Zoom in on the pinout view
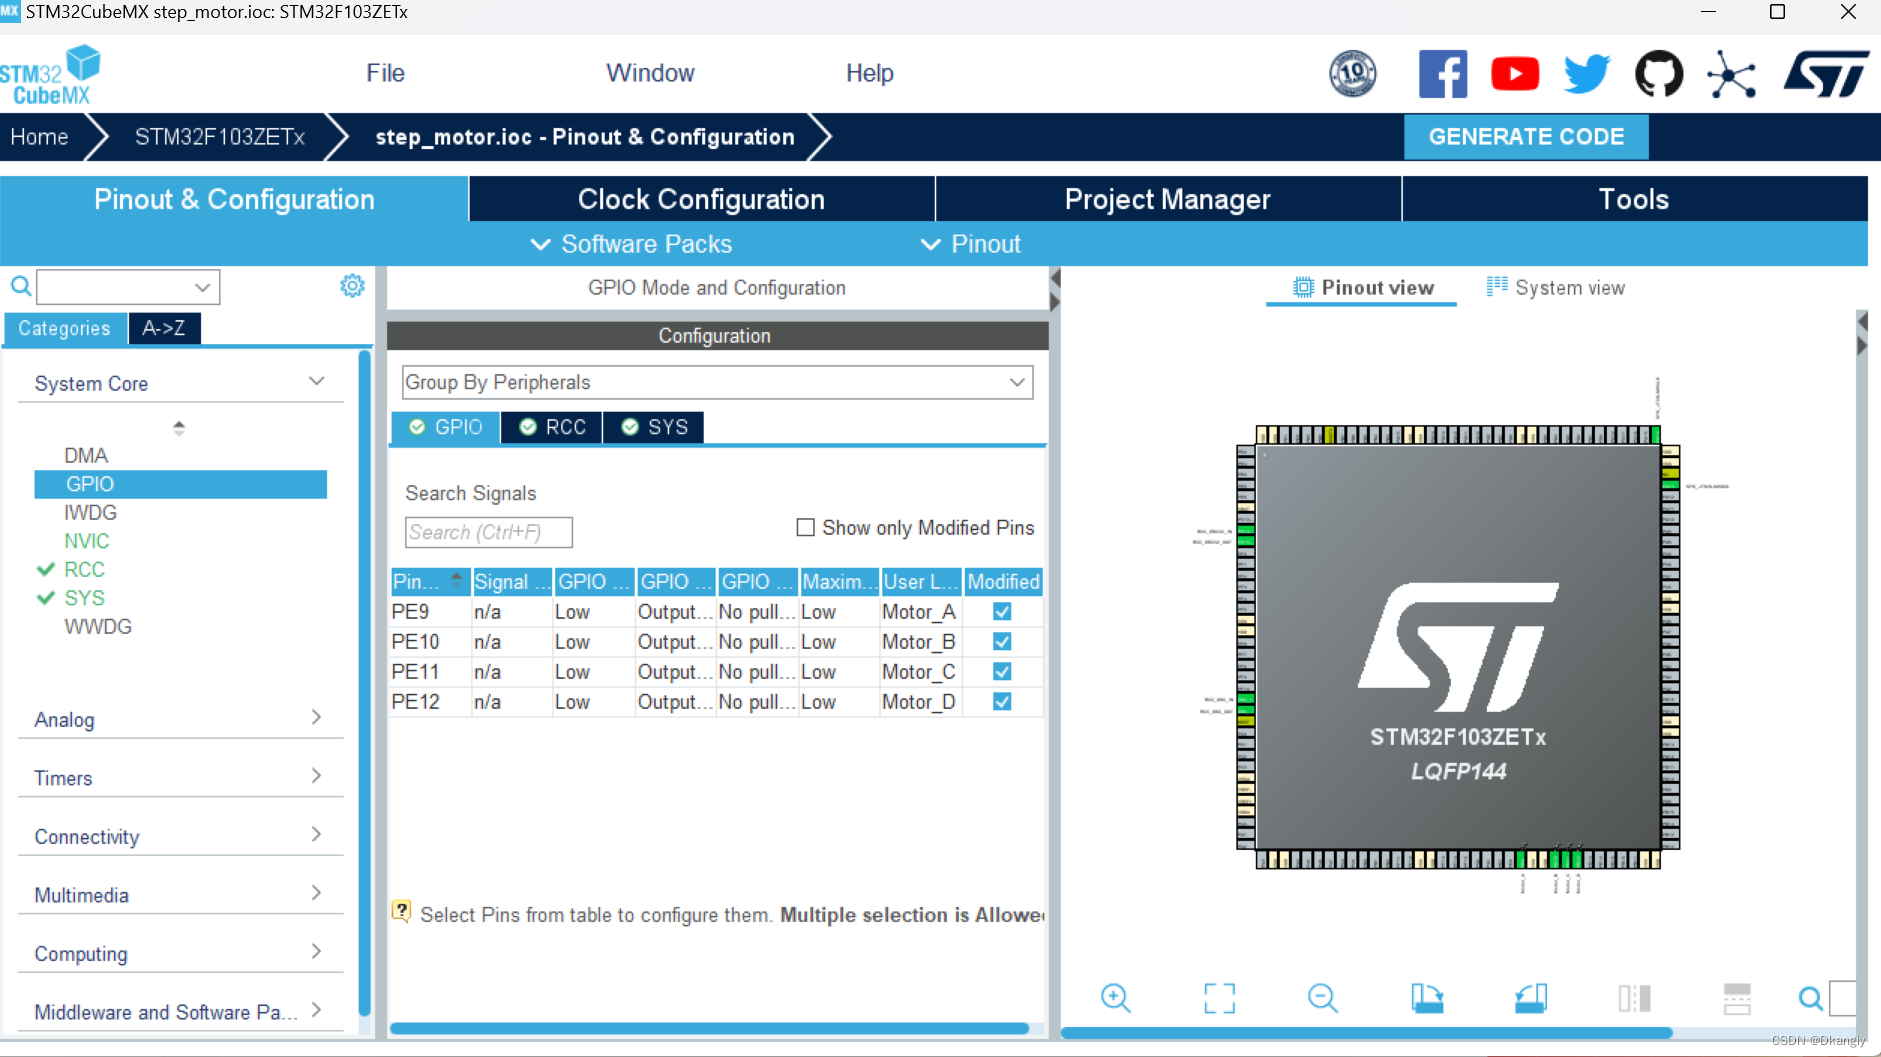 click(x=1117, y=997)
